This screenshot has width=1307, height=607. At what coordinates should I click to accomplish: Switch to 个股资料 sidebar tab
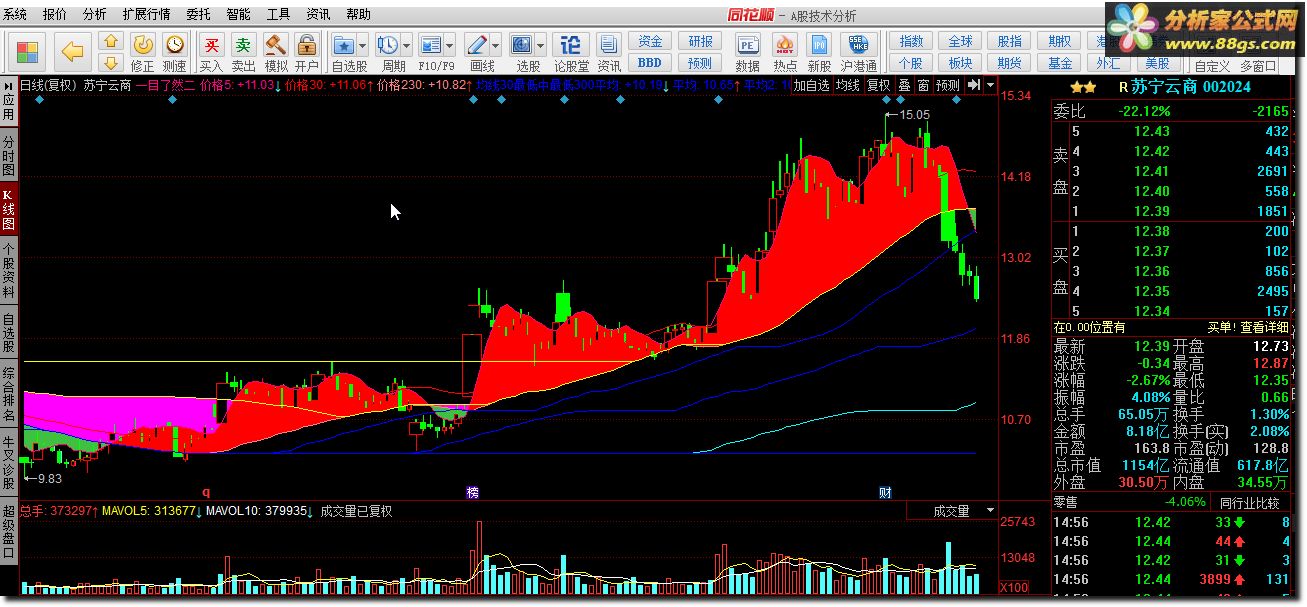click(x=8, y=271)
